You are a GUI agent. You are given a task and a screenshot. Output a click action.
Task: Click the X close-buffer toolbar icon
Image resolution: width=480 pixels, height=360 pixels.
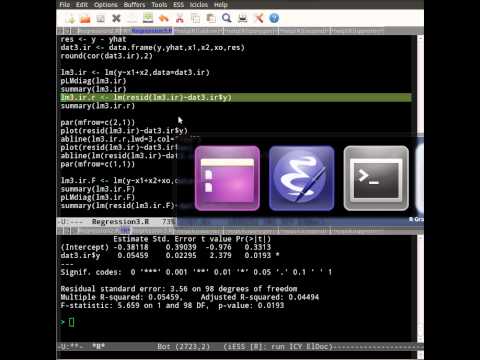coord(116,18)
